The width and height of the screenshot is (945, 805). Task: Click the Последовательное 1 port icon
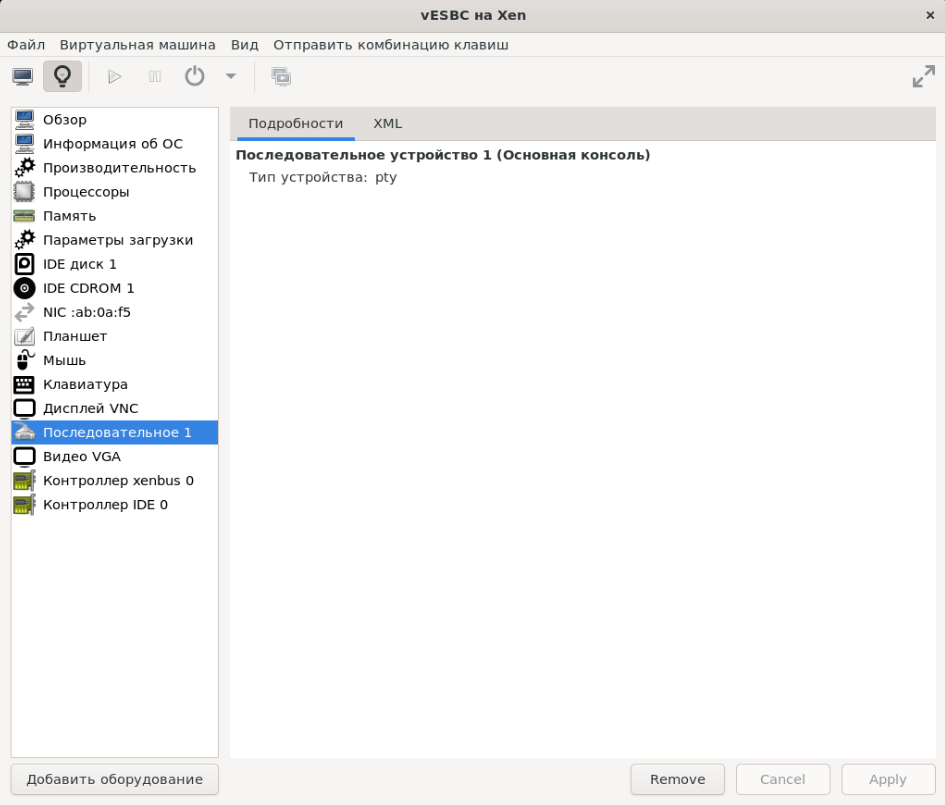pyautogui.click(x=25, y=433)
